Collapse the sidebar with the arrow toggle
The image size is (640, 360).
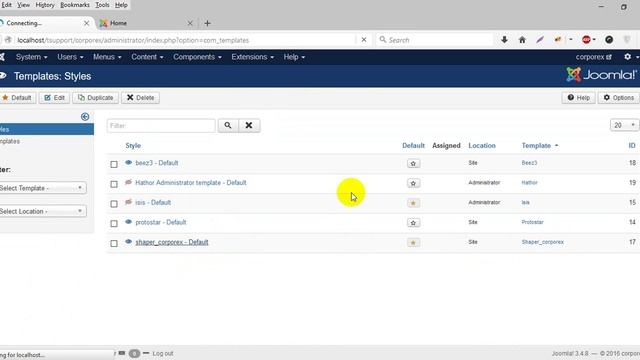click(85, 117)
